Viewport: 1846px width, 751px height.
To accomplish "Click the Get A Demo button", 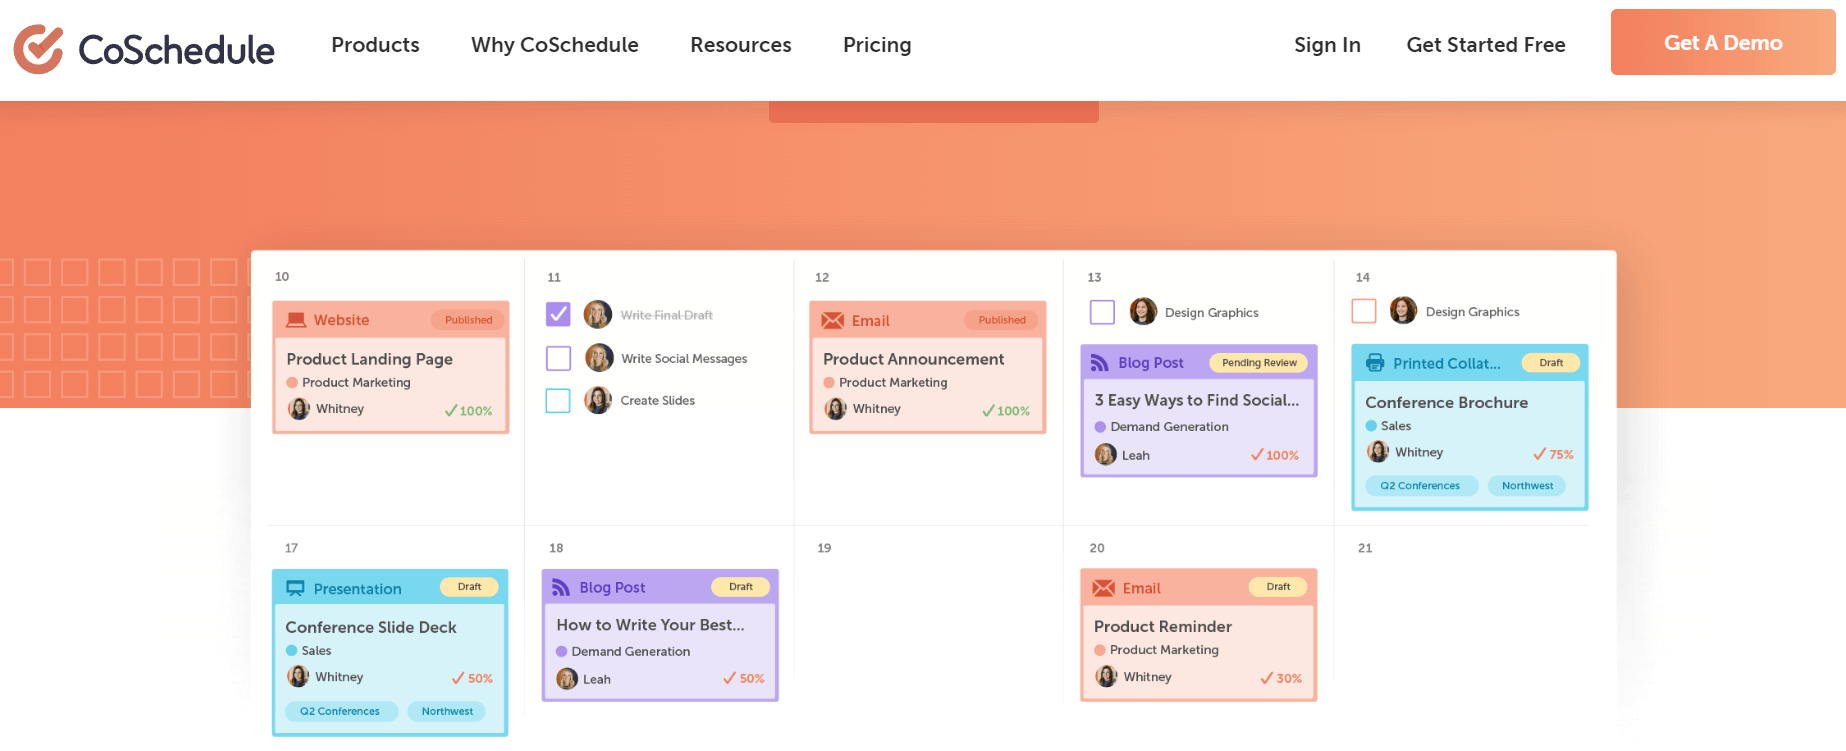I will point(1723,42).
